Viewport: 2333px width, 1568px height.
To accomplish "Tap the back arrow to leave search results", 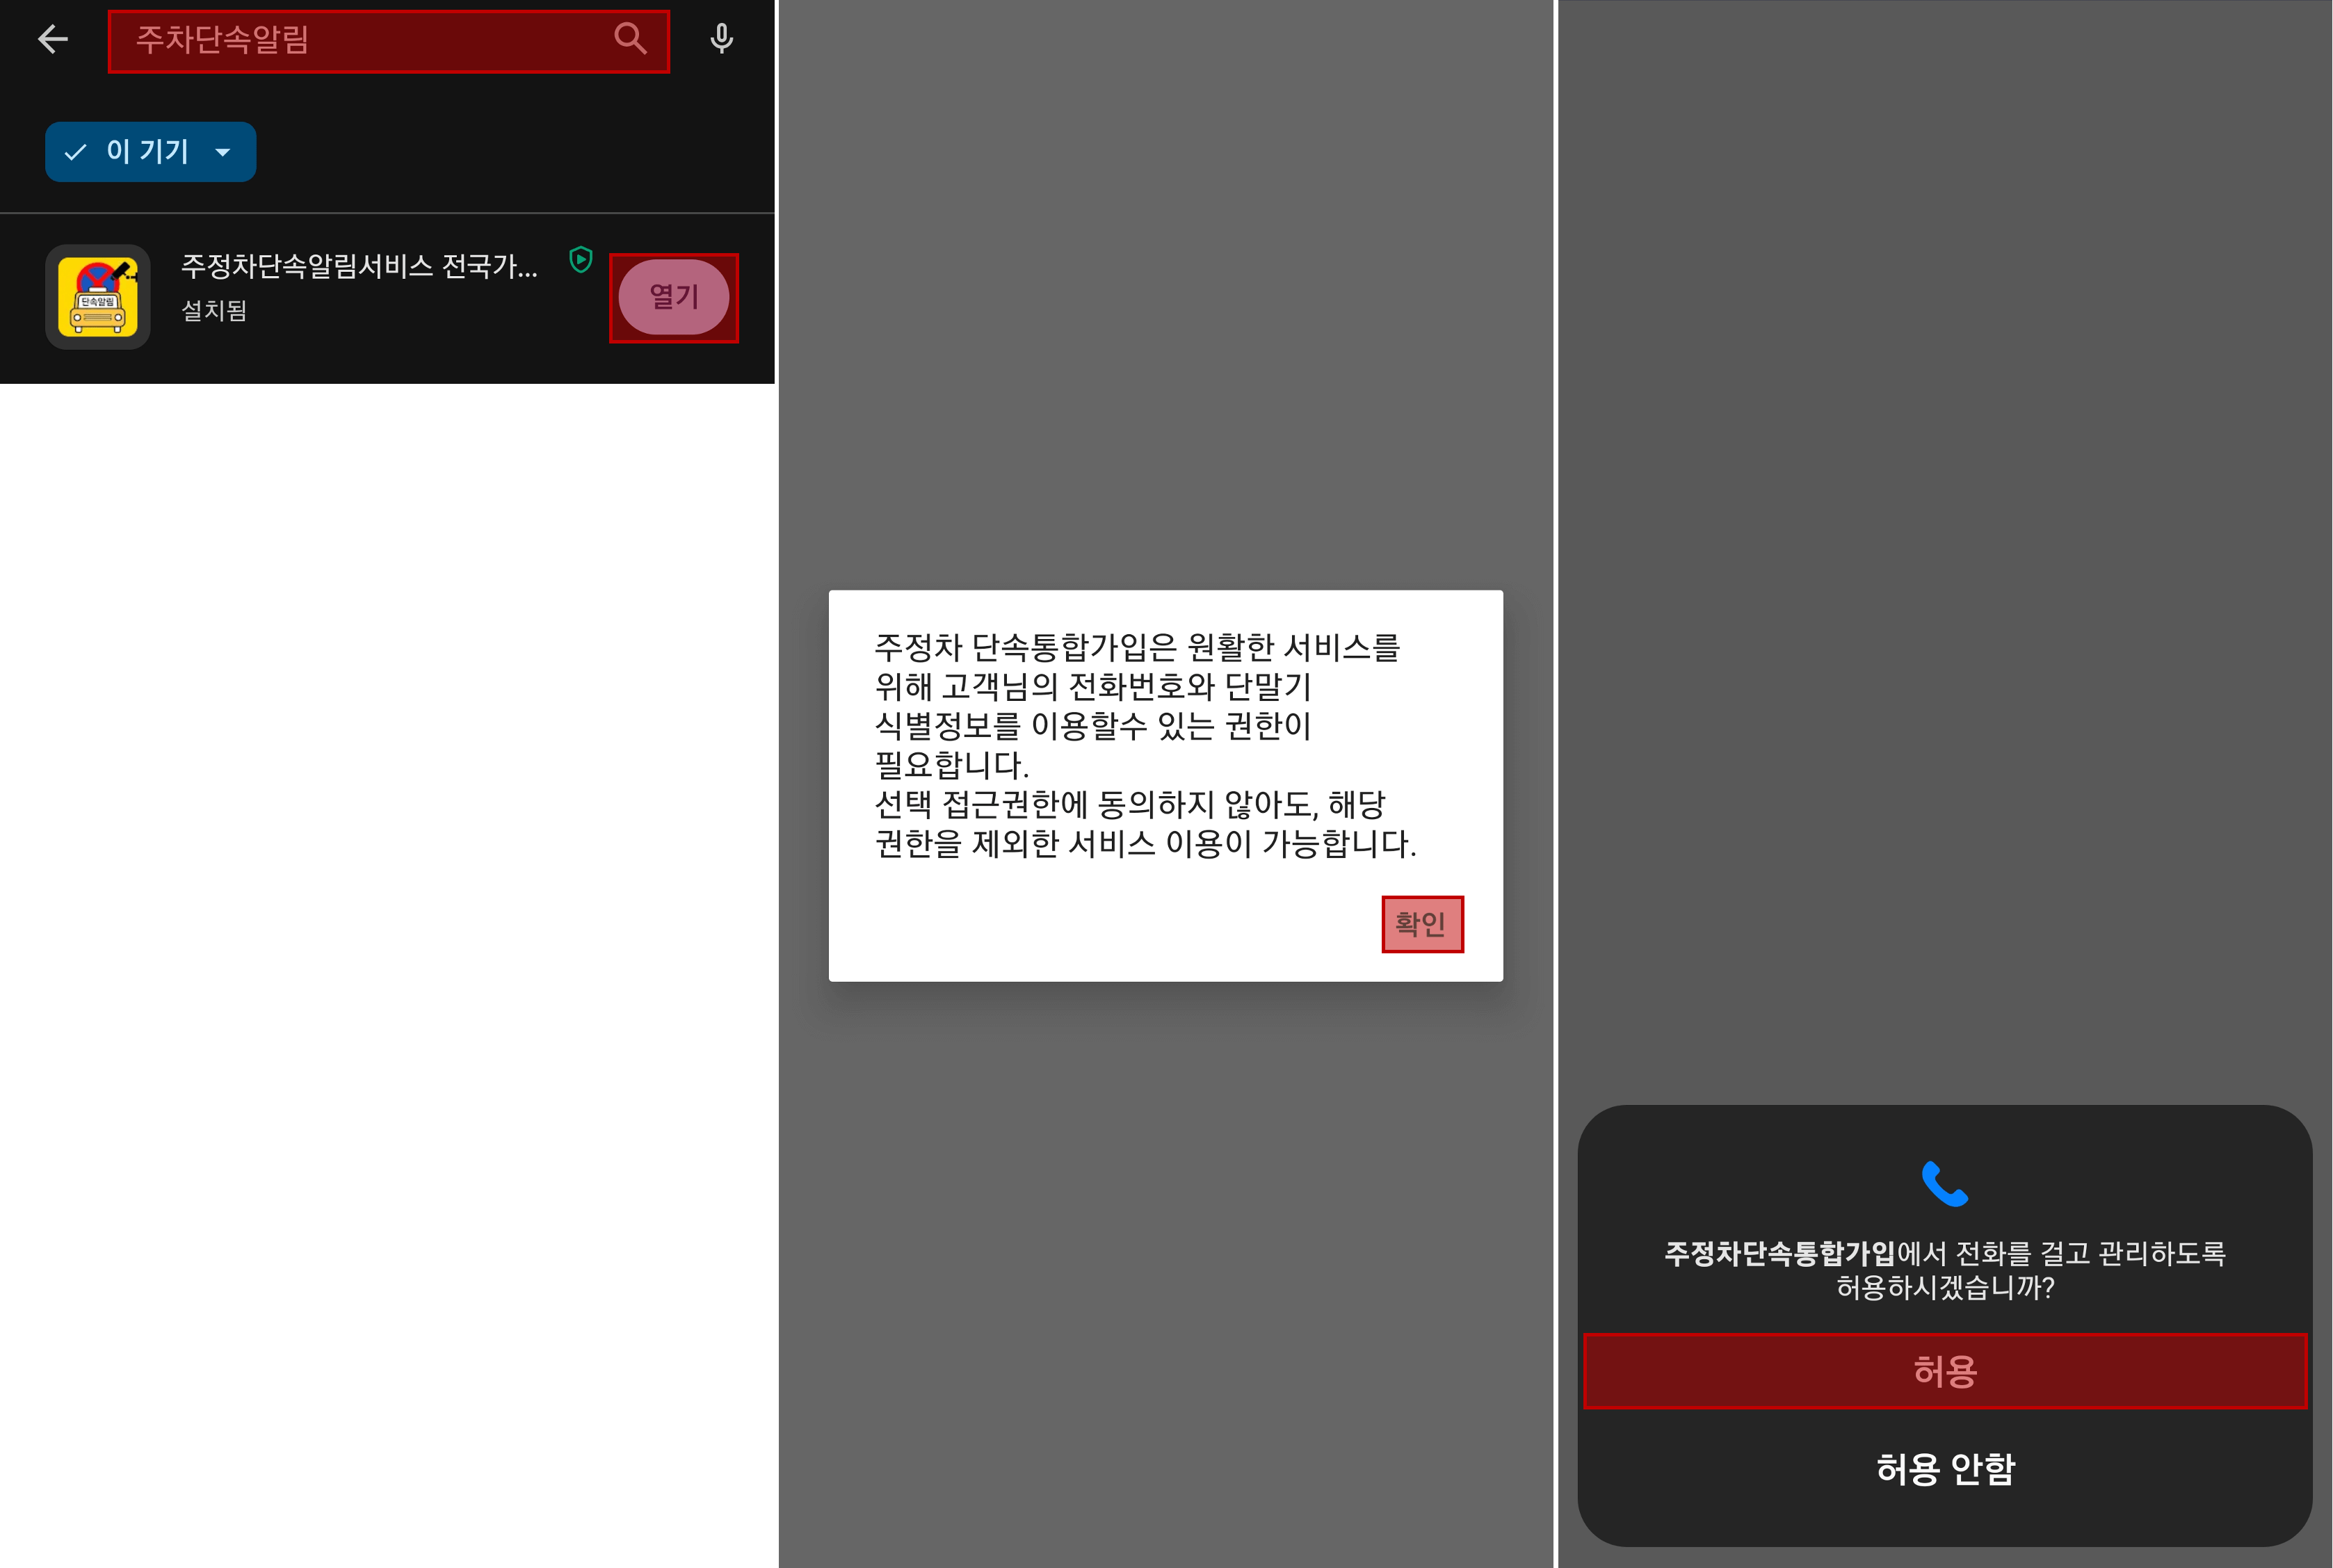I will click(x=53, y=39).
